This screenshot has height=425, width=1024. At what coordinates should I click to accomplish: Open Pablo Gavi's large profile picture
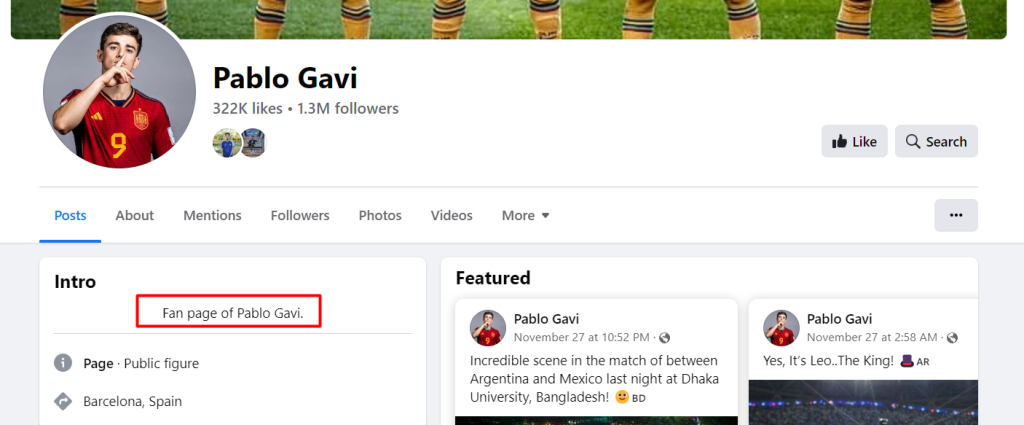[x=119, y=92]
